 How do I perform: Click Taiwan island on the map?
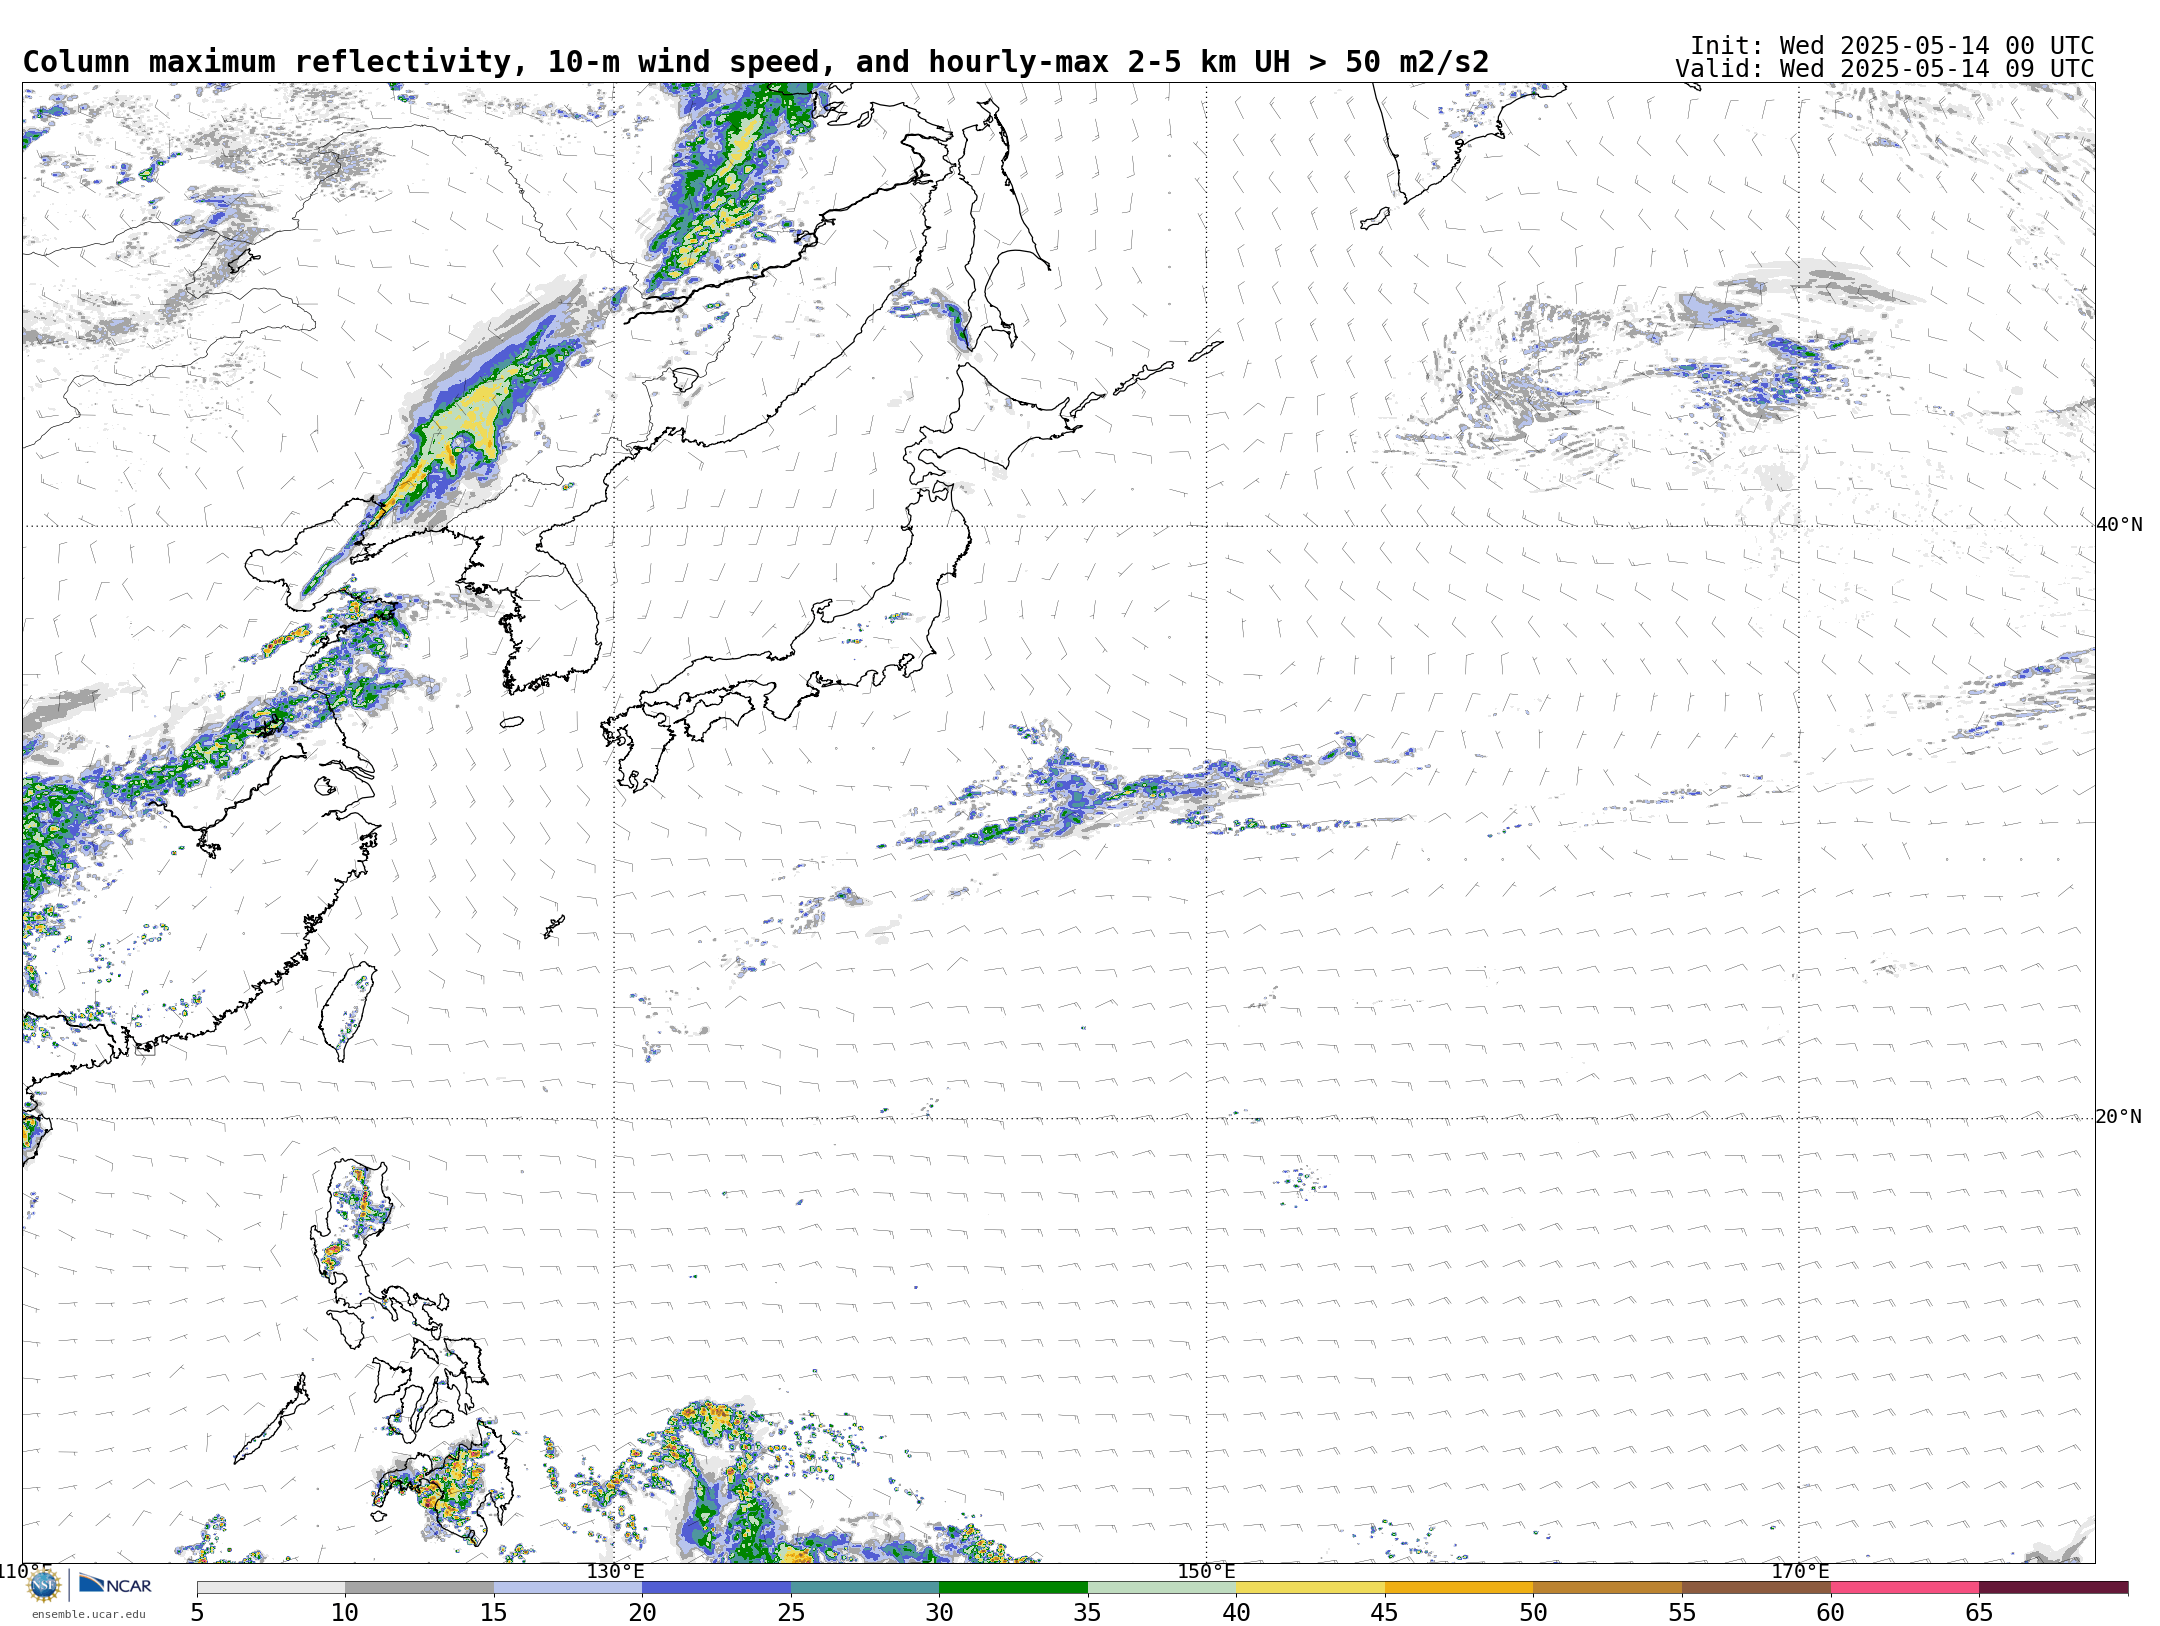pos(347,1010)
